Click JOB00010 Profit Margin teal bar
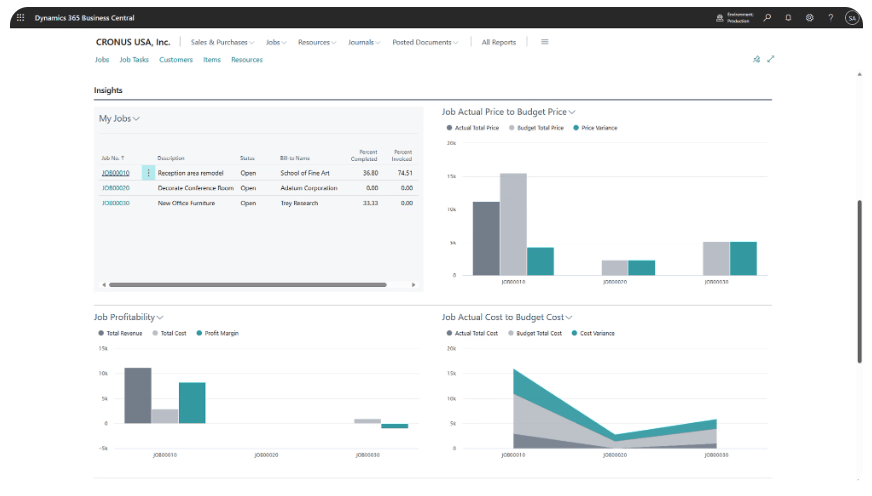The image size is (872, 496). click(192, 403)
